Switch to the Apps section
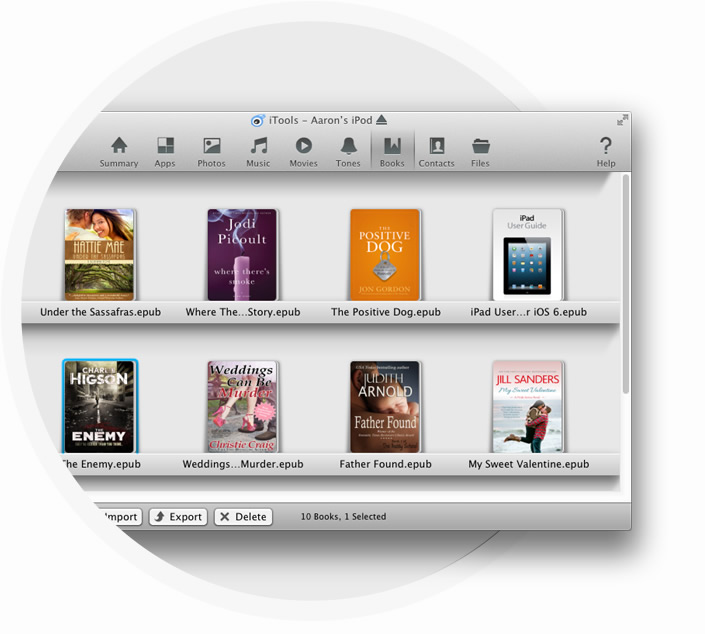 click(x=165, y=151)
